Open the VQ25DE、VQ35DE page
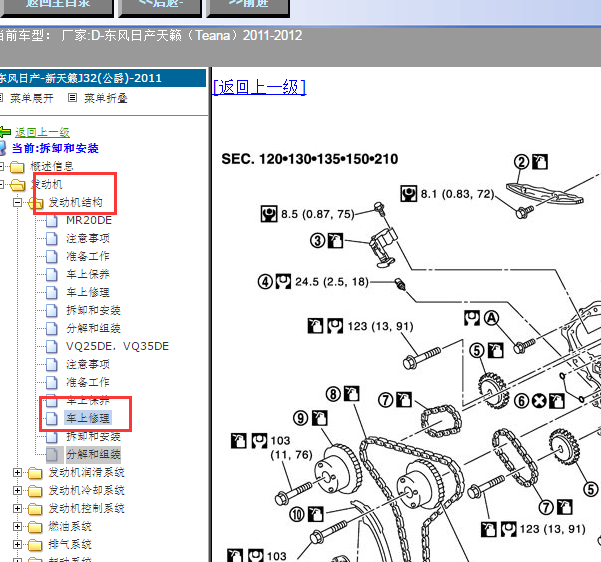601x562 pixels. [x=117, y=346]
